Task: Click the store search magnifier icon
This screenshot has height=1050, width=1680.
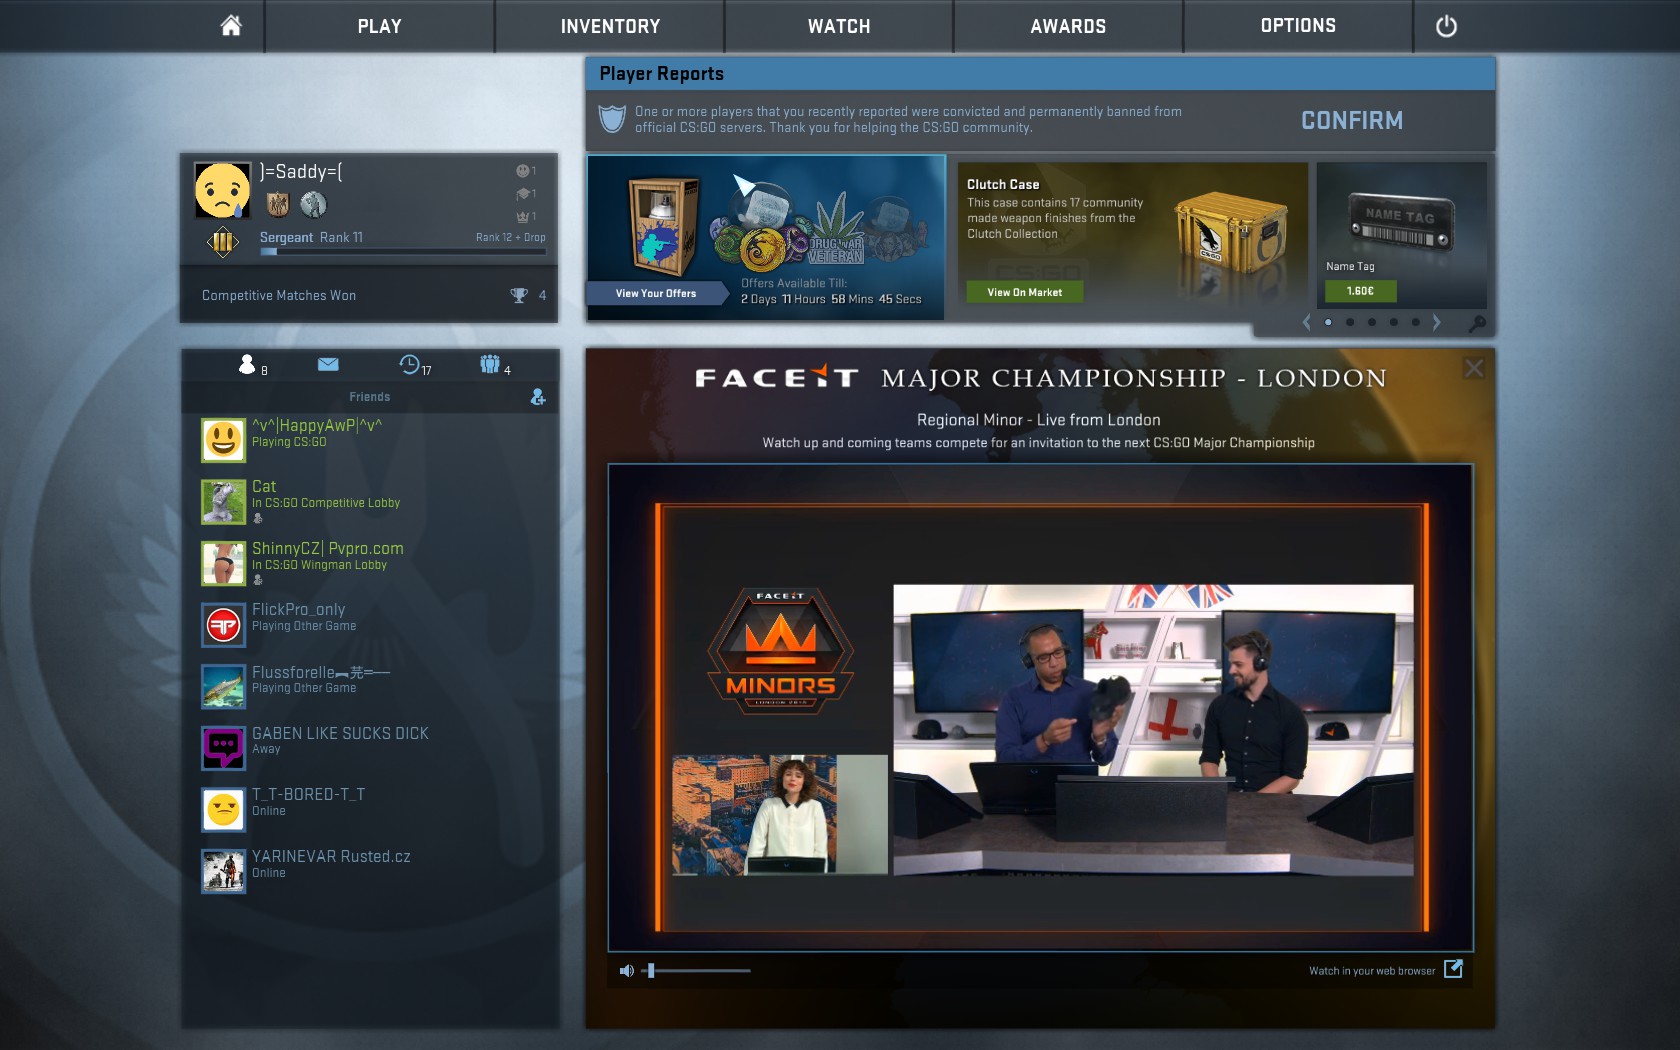Action: click(1477, 323)
